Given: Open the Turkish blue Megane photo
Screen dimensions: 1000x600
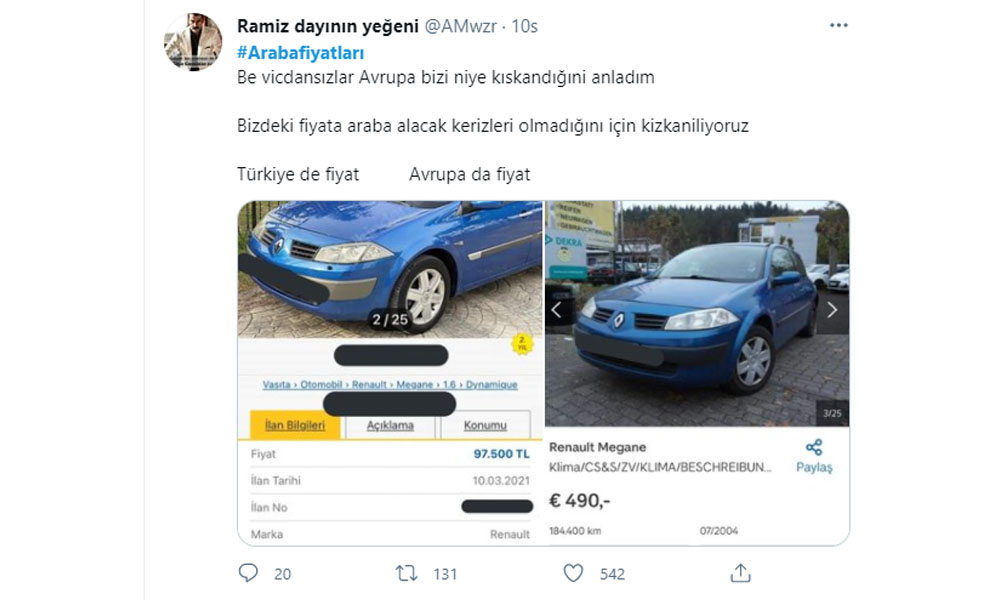Looking at the screenshot, I should [x=390, y=269].
